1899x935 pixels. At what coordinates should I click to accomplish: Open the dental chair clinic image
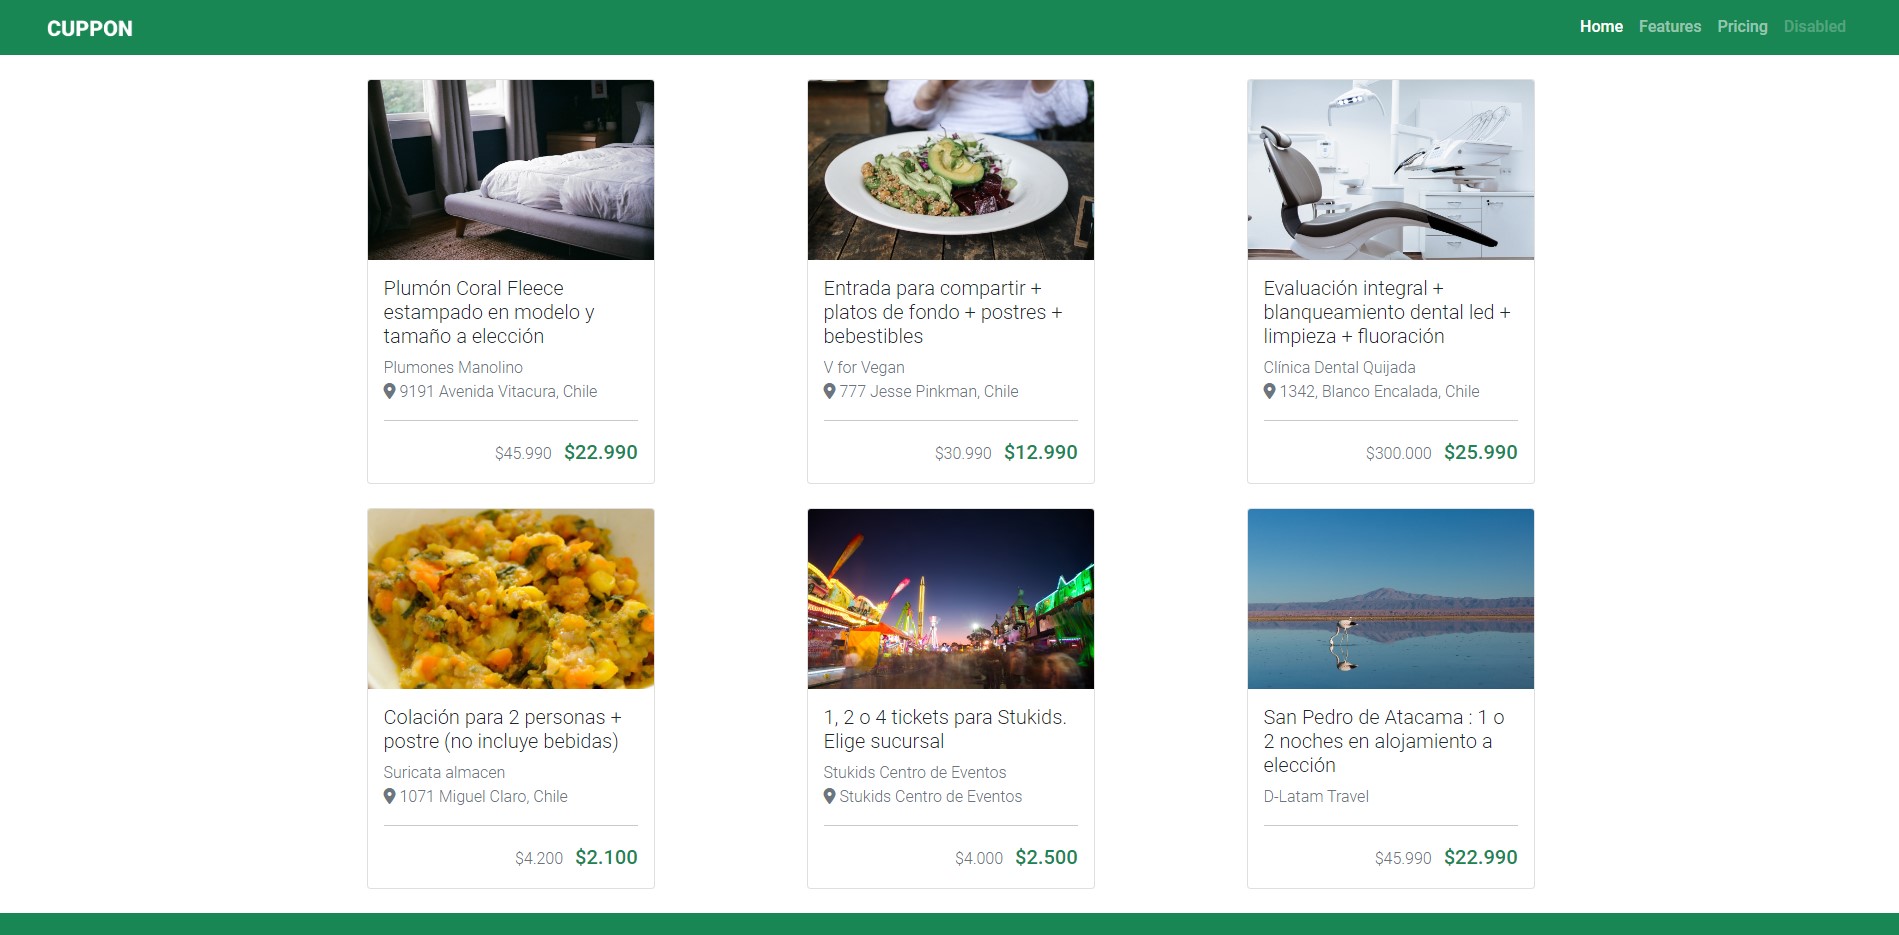(1391, 170)
